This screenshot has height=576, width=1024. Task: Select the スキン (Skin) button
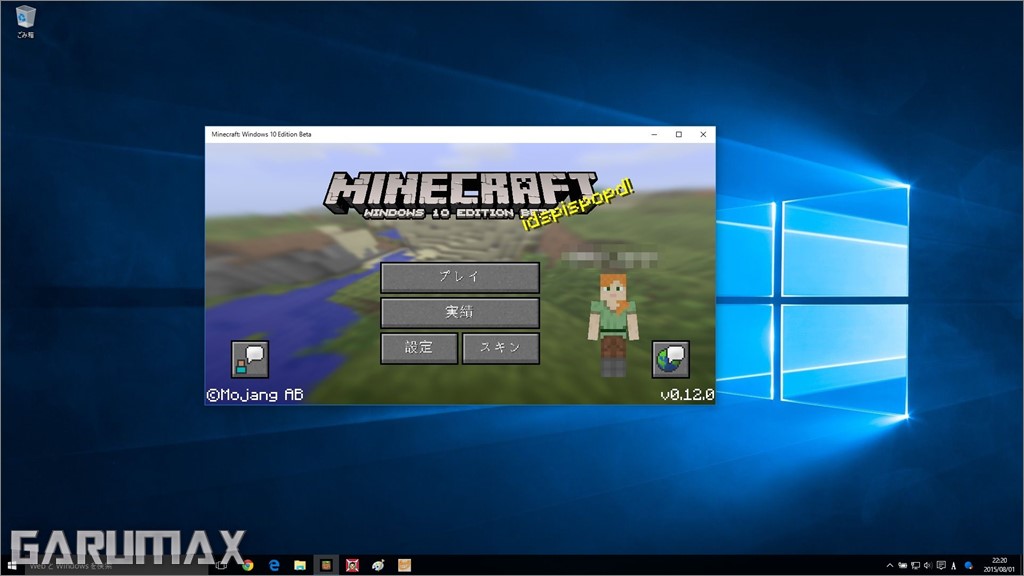[500, 348]
